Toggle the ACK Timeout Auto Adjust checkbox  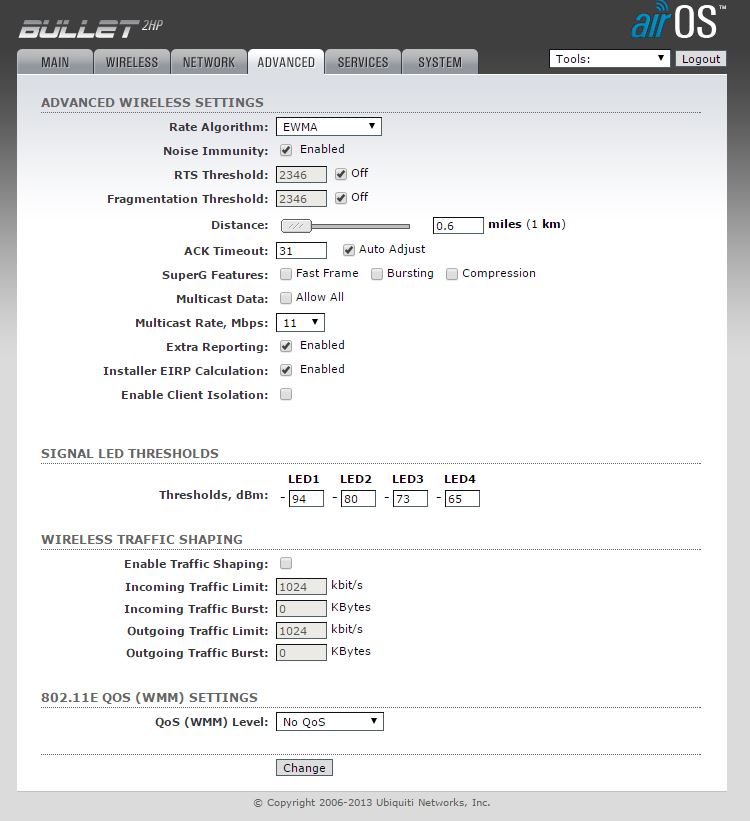pyautogui.click(x=349, y=250)
